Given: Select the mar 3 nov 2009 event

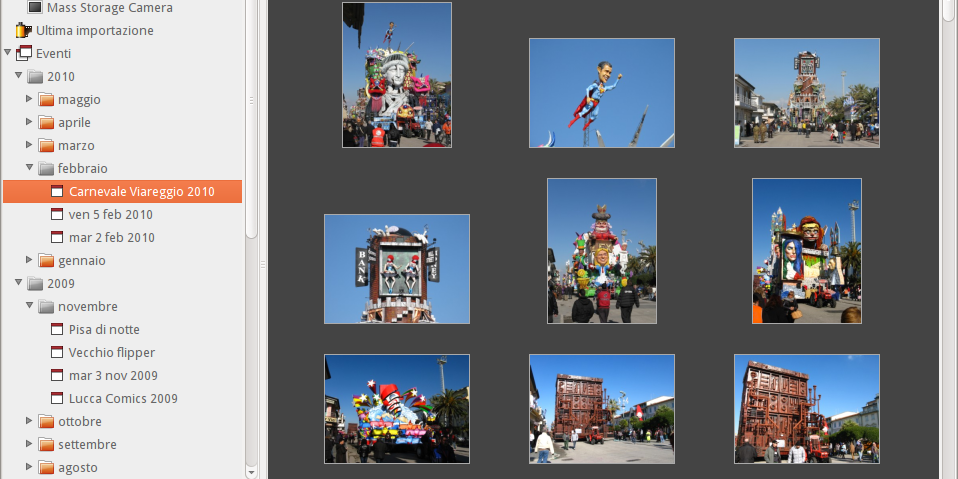Looking at the screenshot, I should (x=112, y=376).
